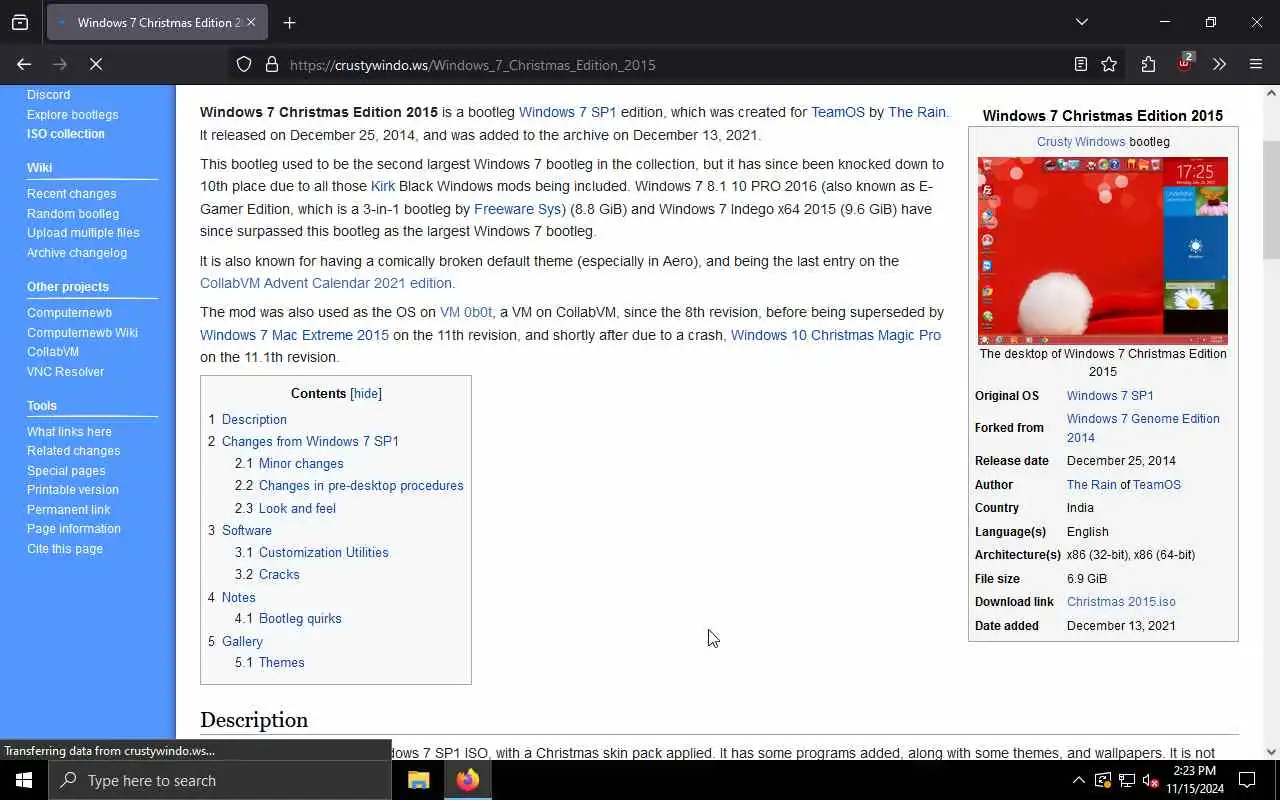This screenshot has width=1280, height=800.
Task: Click Cite this page link
Action: point(64,548)
